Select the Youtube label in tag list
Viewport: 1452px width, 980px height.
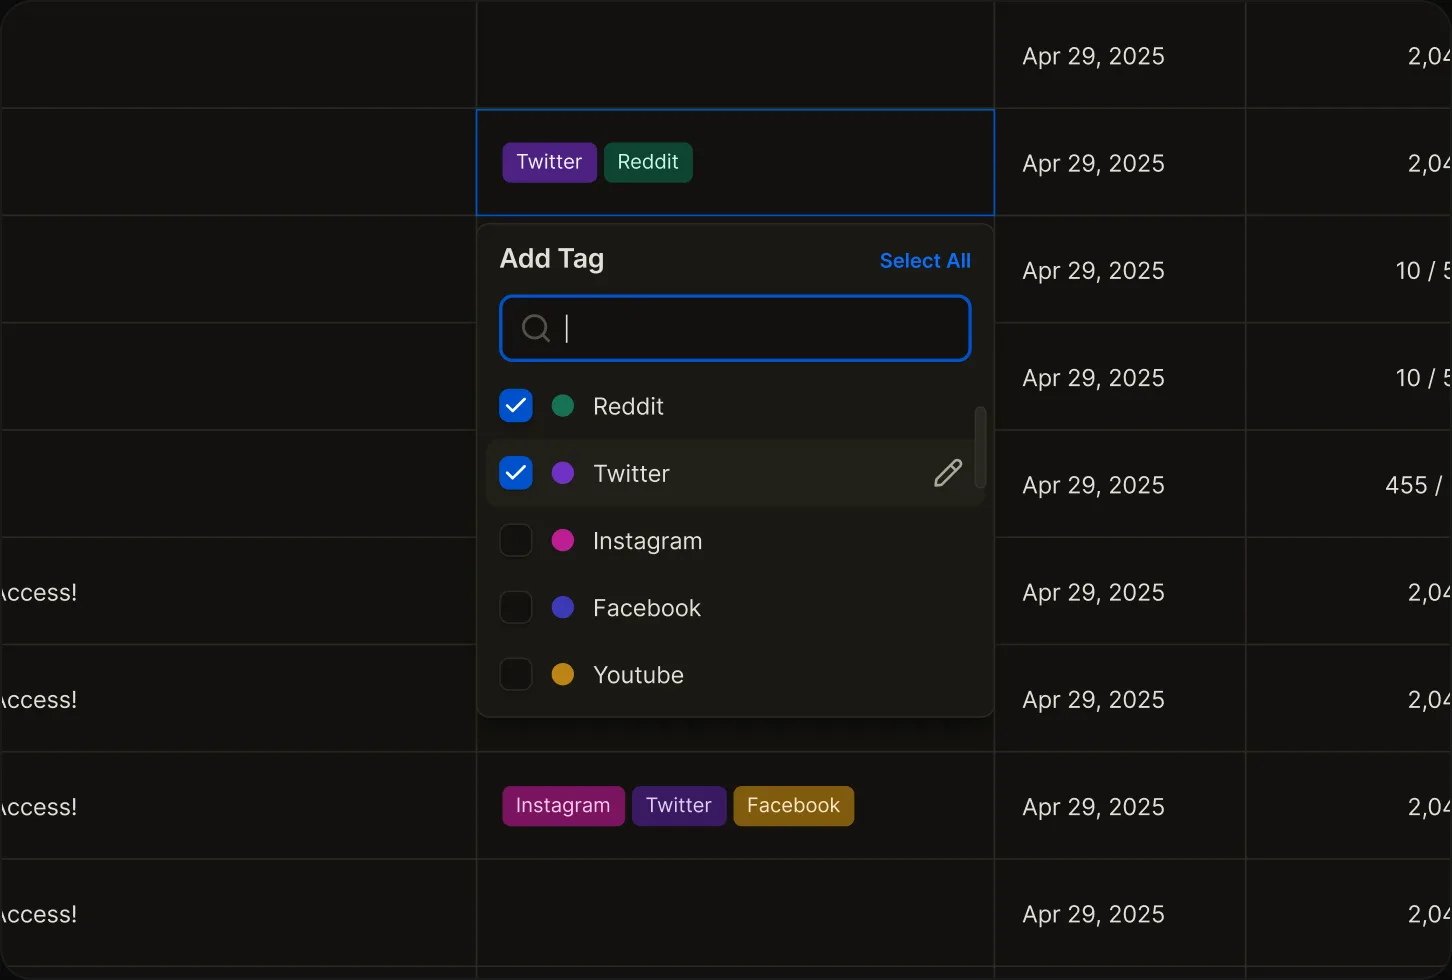638,675
